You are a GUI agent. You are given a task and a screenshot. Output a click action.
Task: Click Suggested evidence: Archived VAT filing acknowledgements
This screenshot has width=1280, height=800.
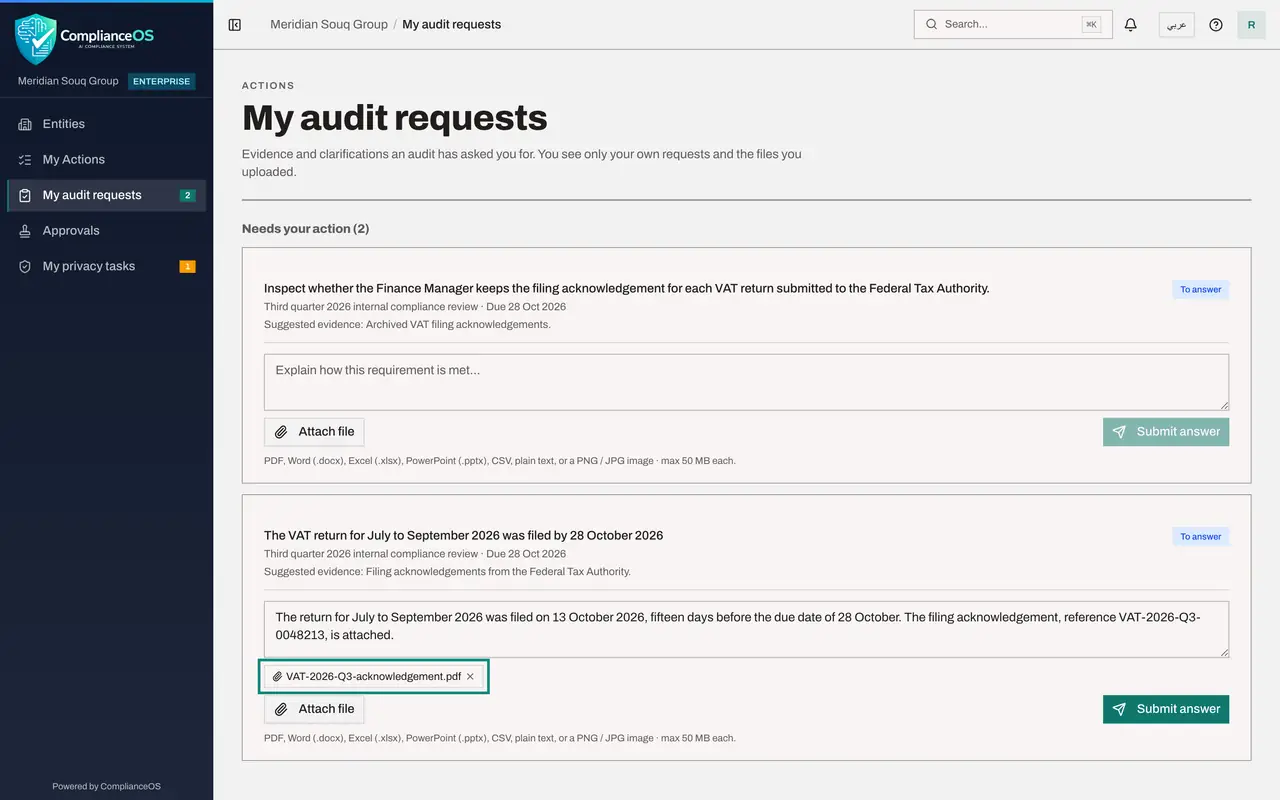[407, 325]
